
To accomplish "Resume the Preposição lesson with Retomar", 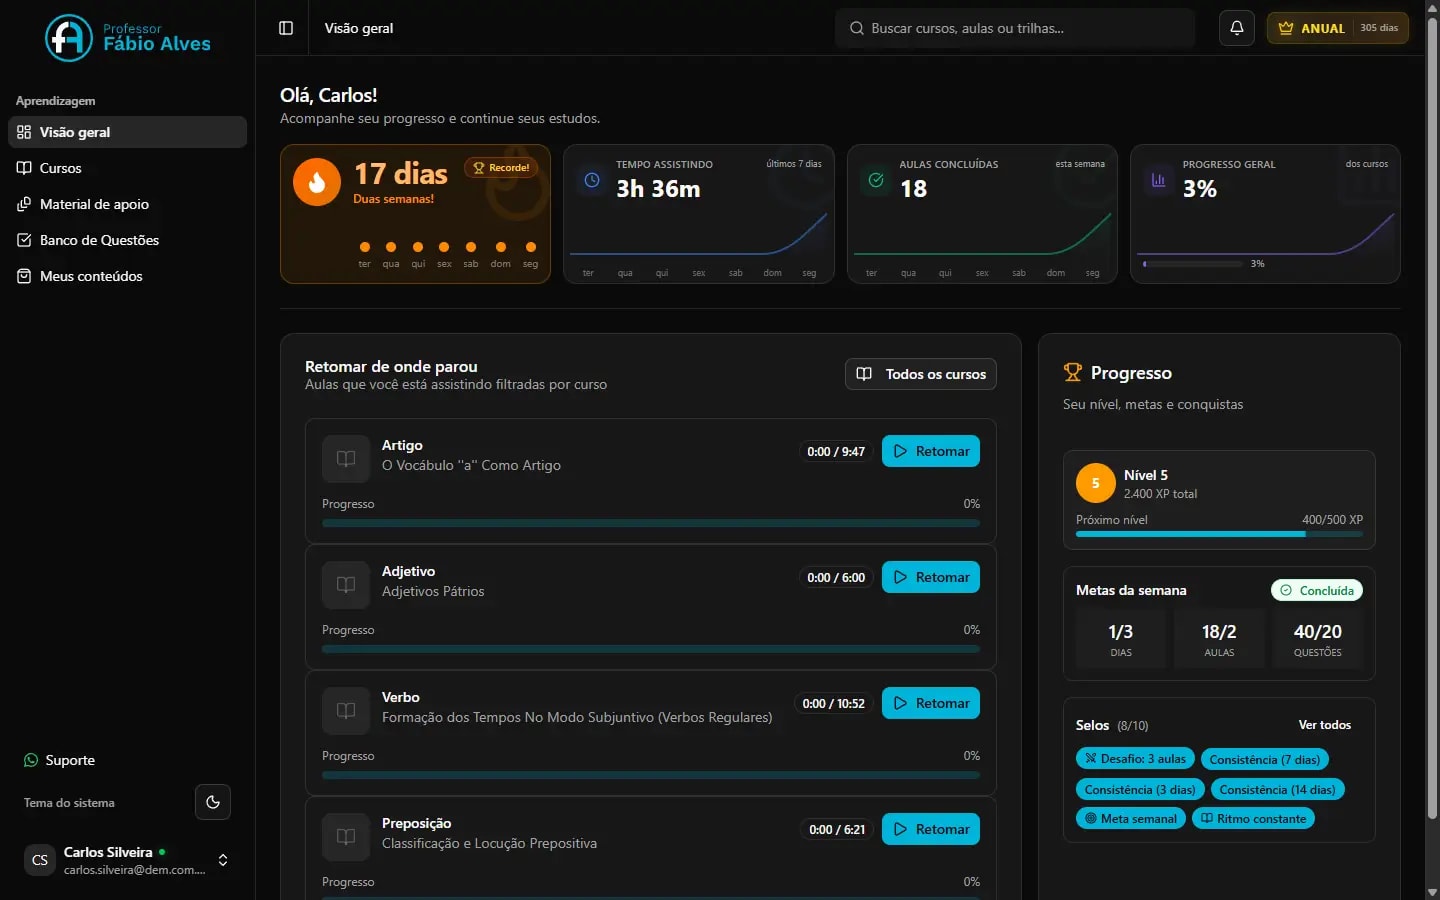I will tap(931, 829).
